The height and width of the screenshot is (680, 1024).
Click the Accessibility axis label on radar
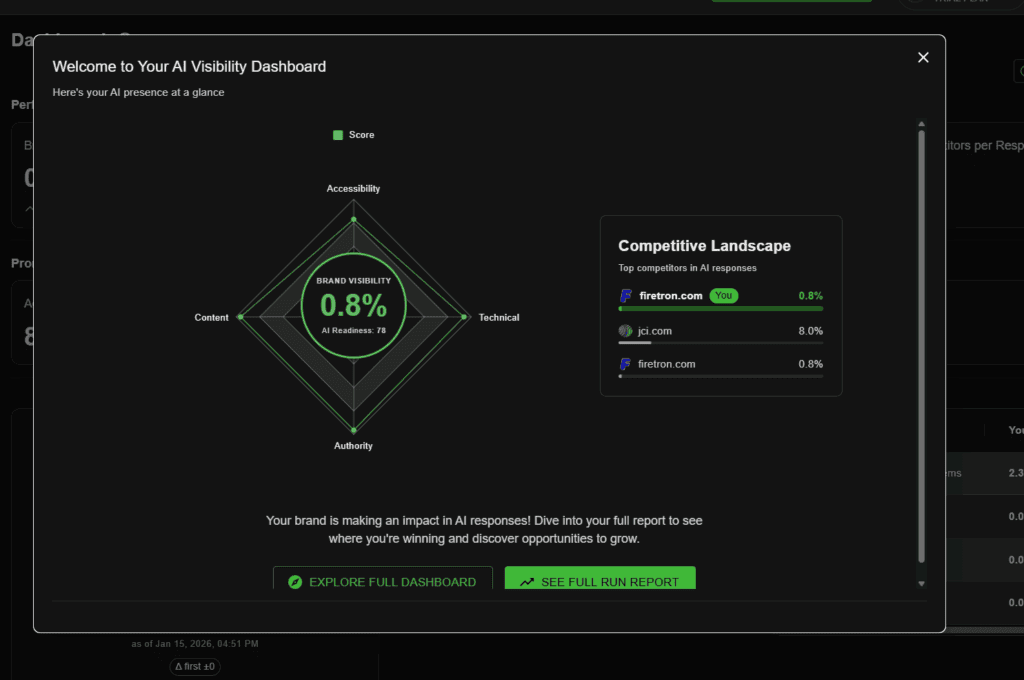[353, 189]
